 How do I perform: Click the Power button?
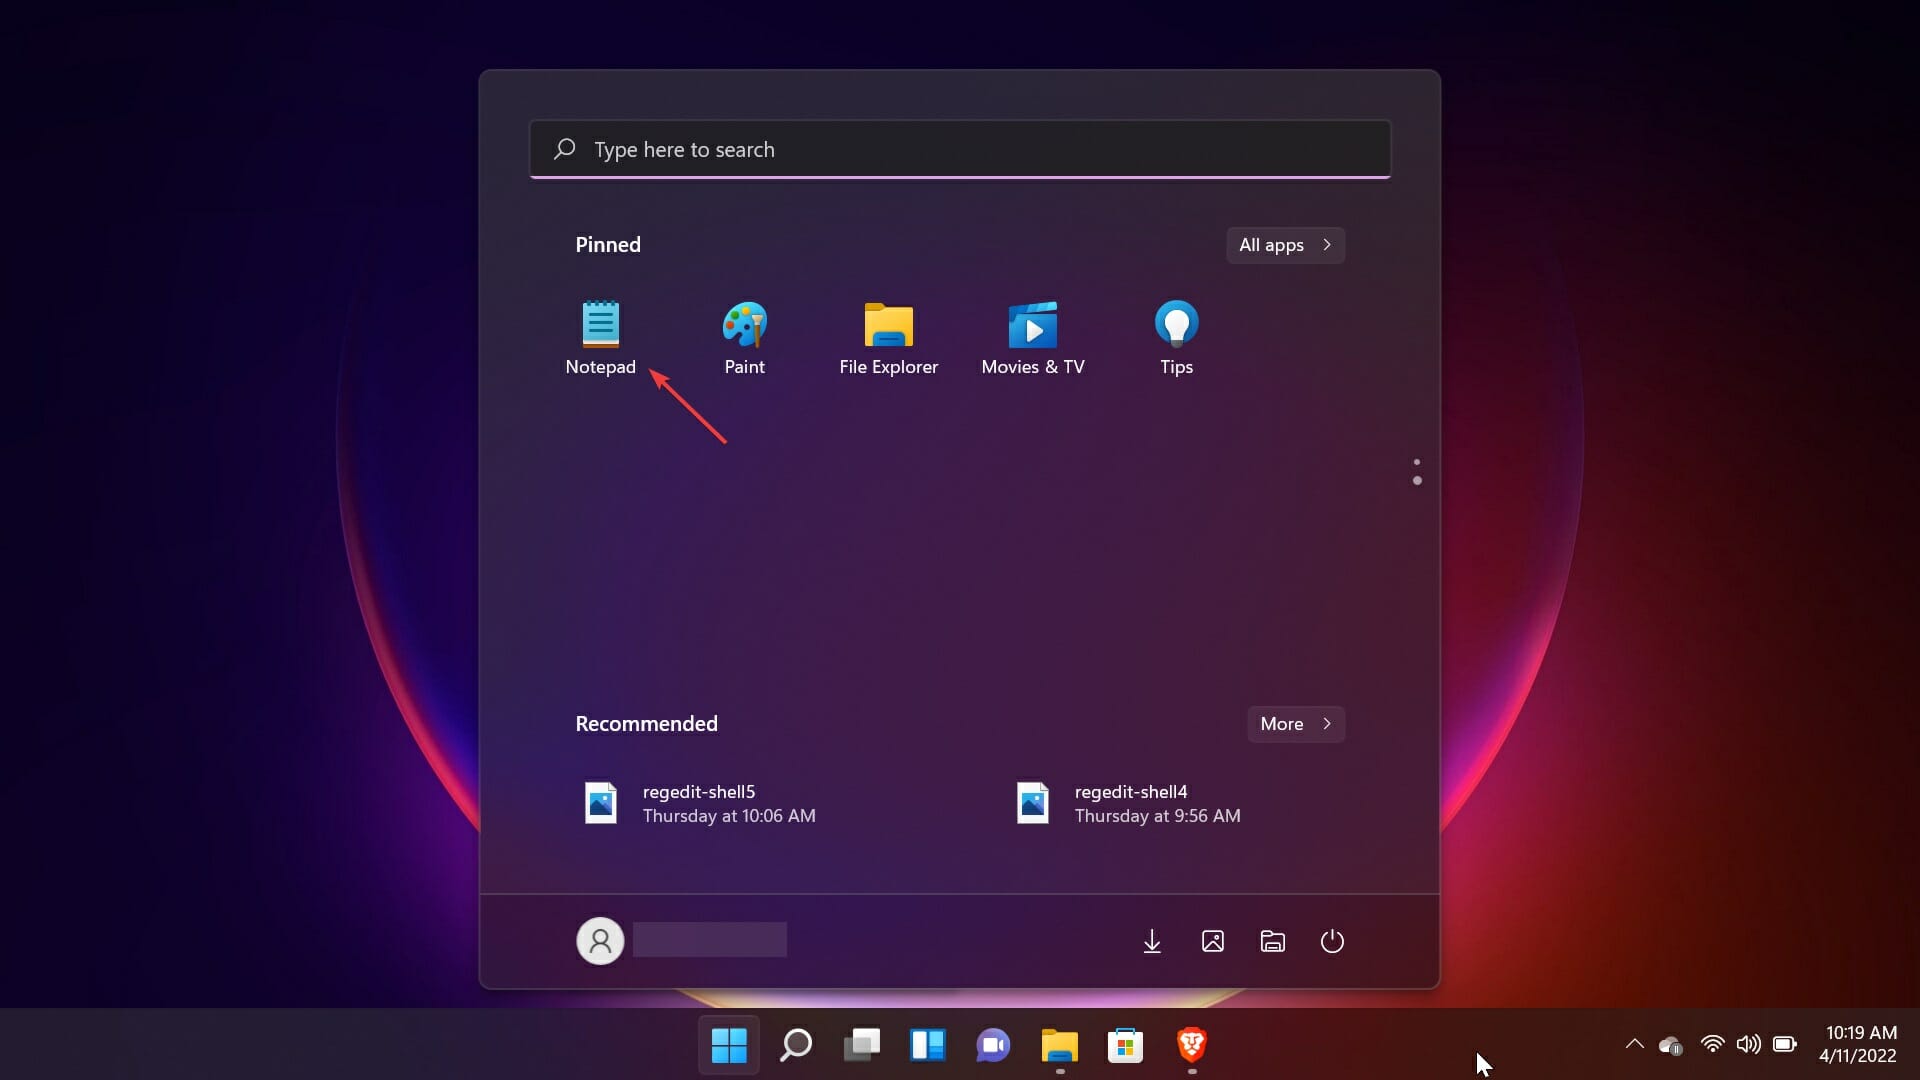tap(1332, 941)
